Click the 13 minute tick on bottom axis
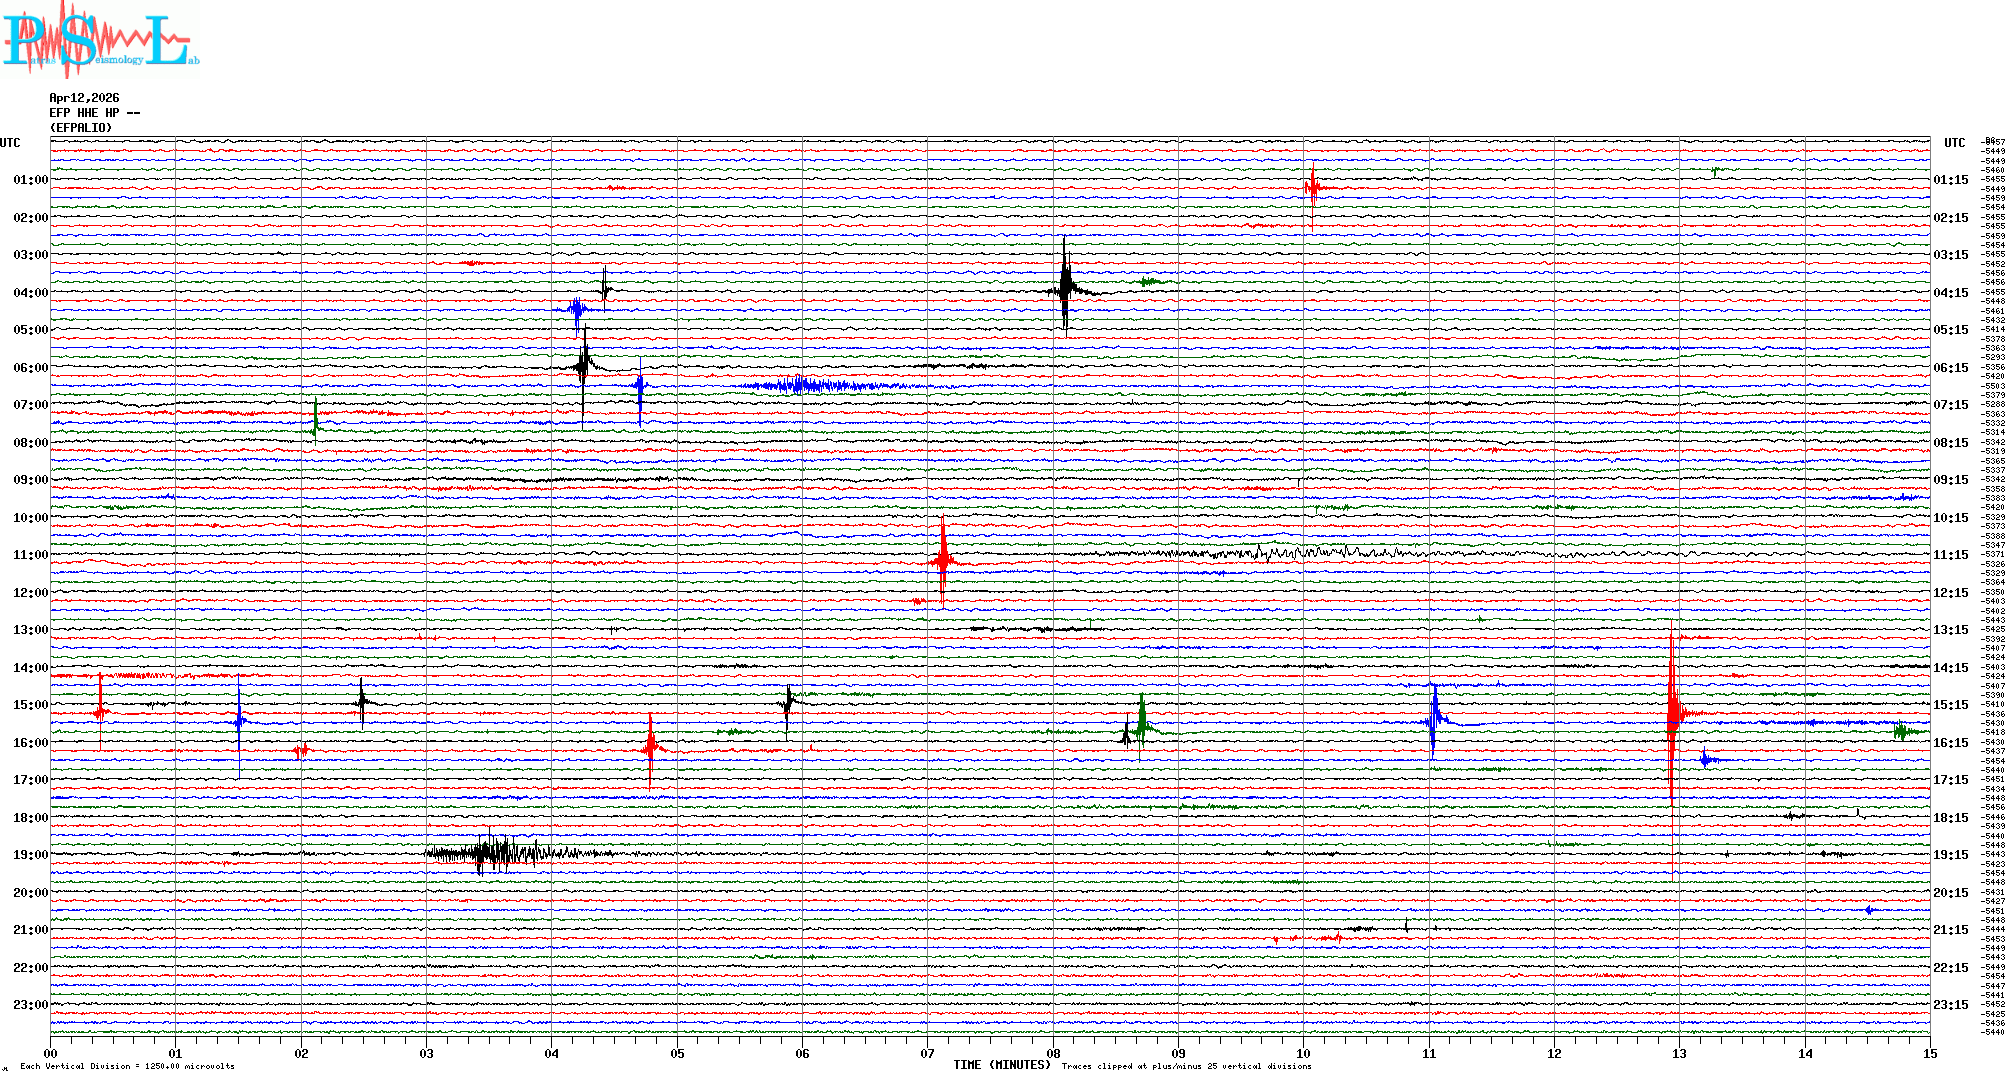Viewport: 2010px width, 1080px height. tap(1679, 1053)
